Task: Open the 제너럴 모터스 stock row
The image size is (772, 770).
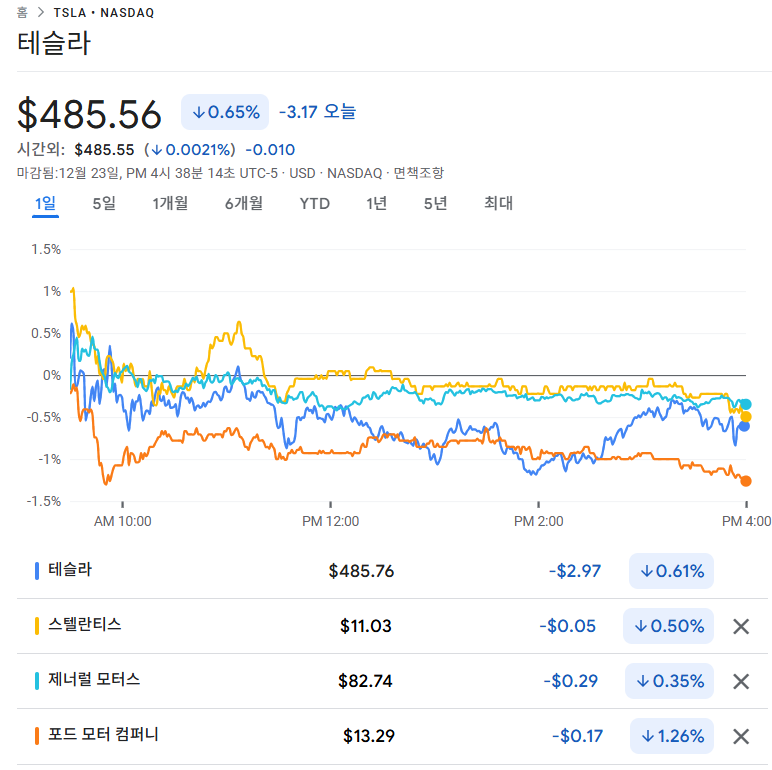Action: pos(95,680)
